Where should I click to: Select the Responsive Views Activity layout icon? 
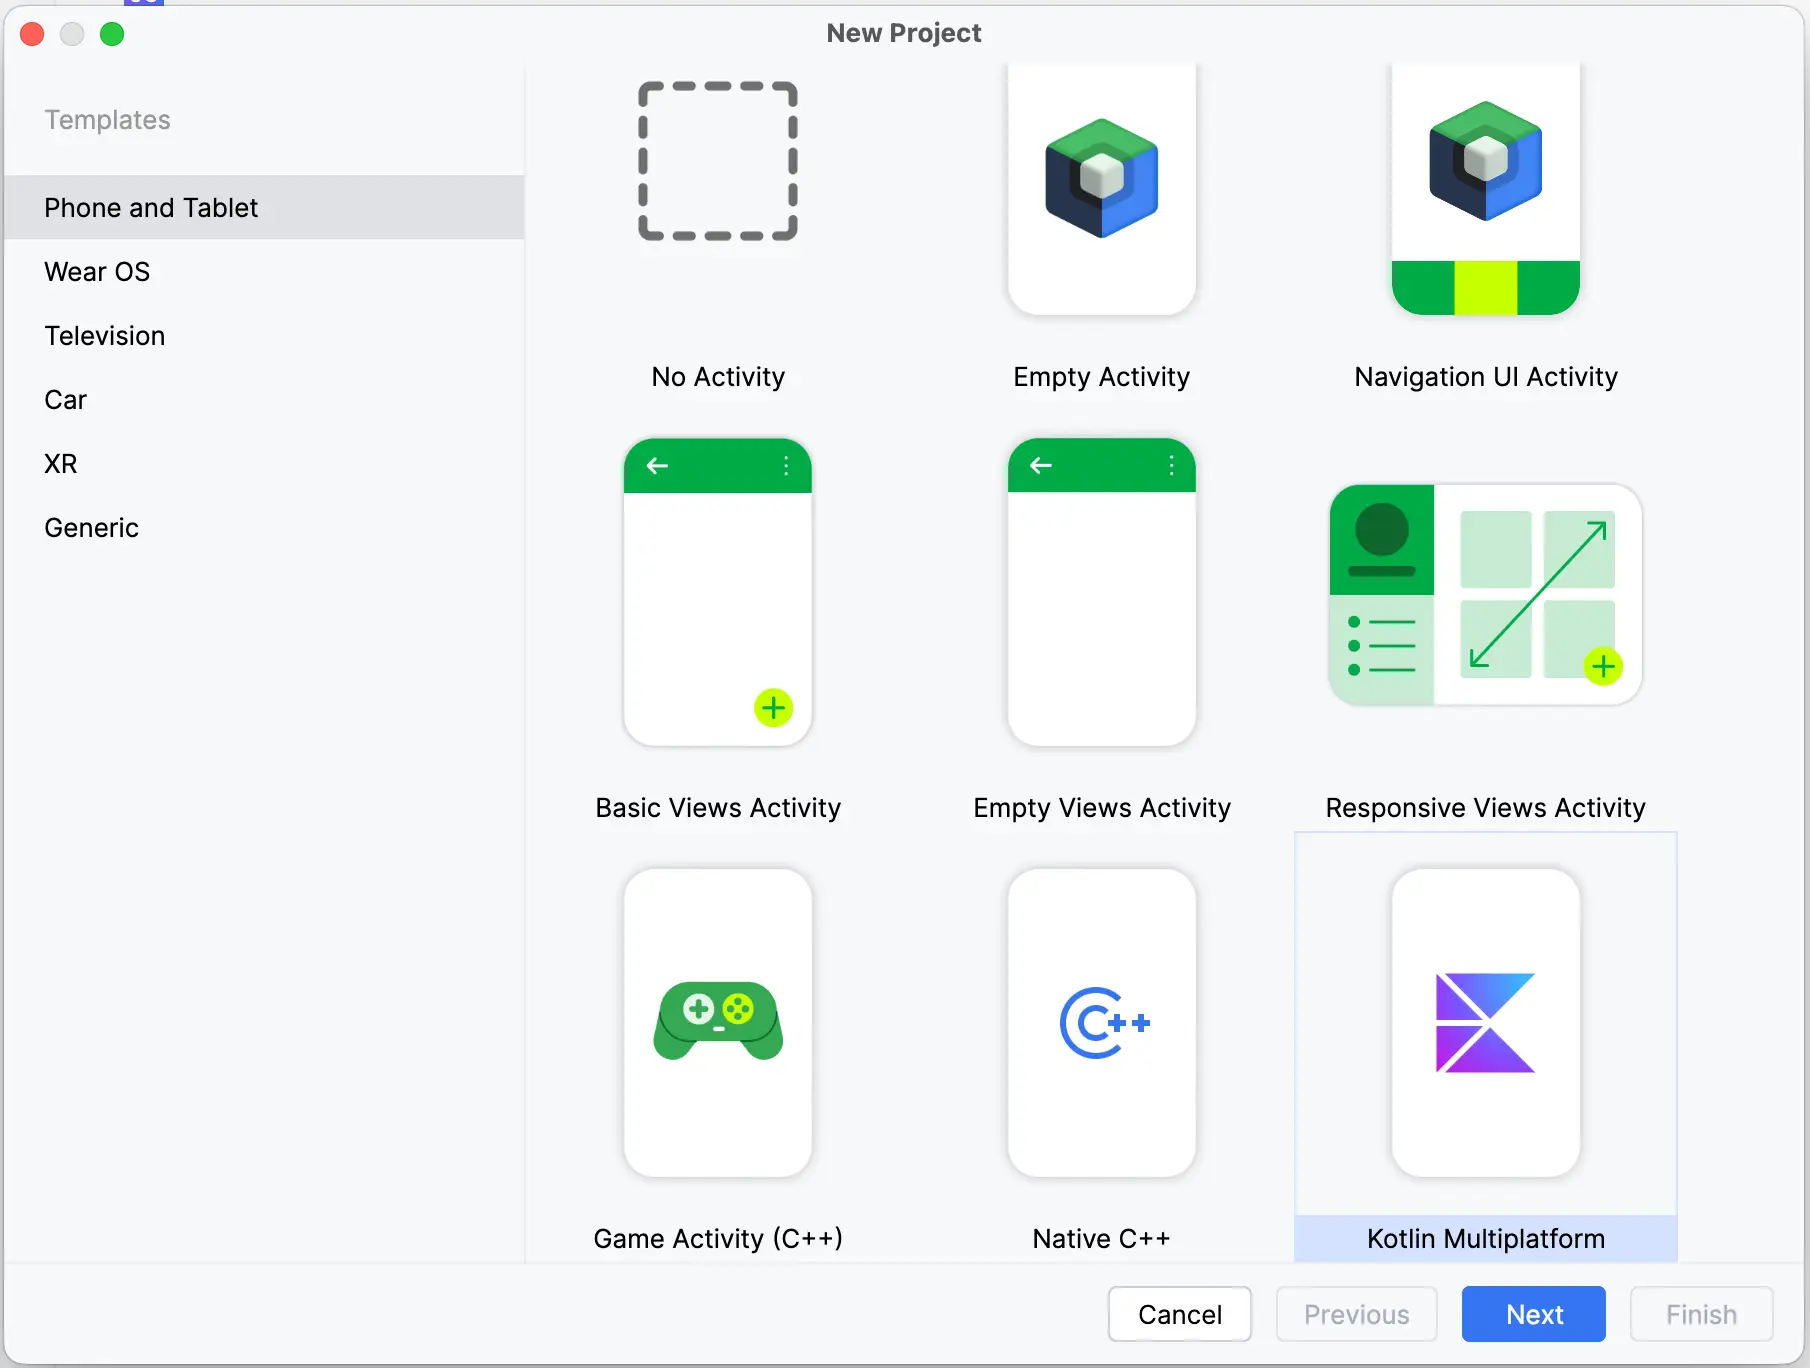[x=1485, y=595]
